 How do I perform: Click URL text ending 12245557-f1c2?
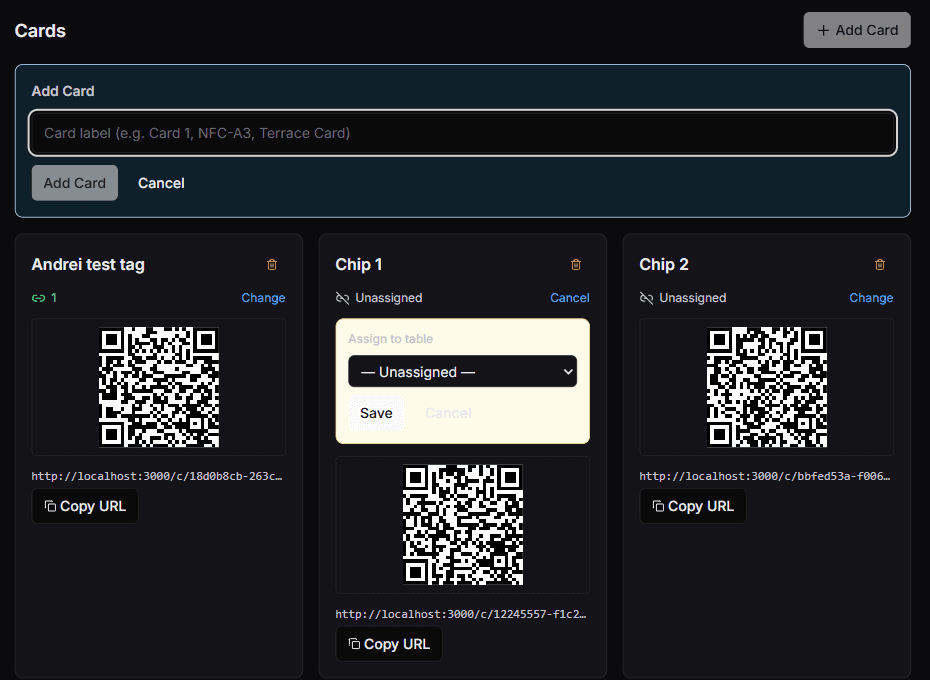(461, 614)
